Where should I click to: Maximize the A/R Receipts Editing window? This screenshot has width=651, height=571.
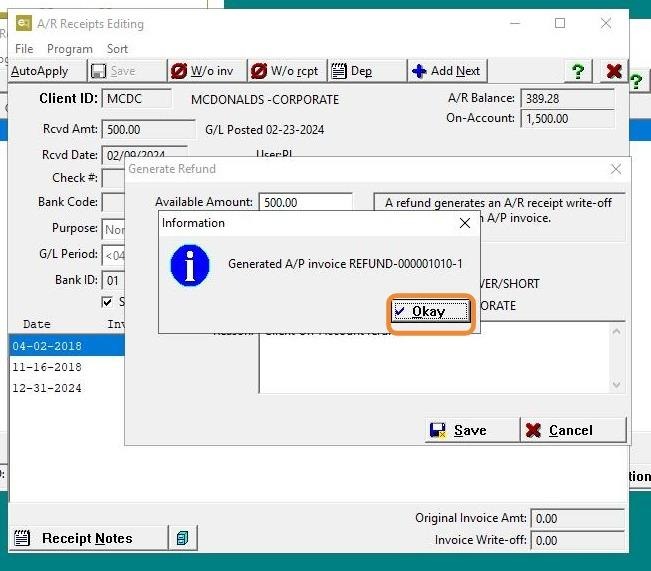tap(560, 23)
